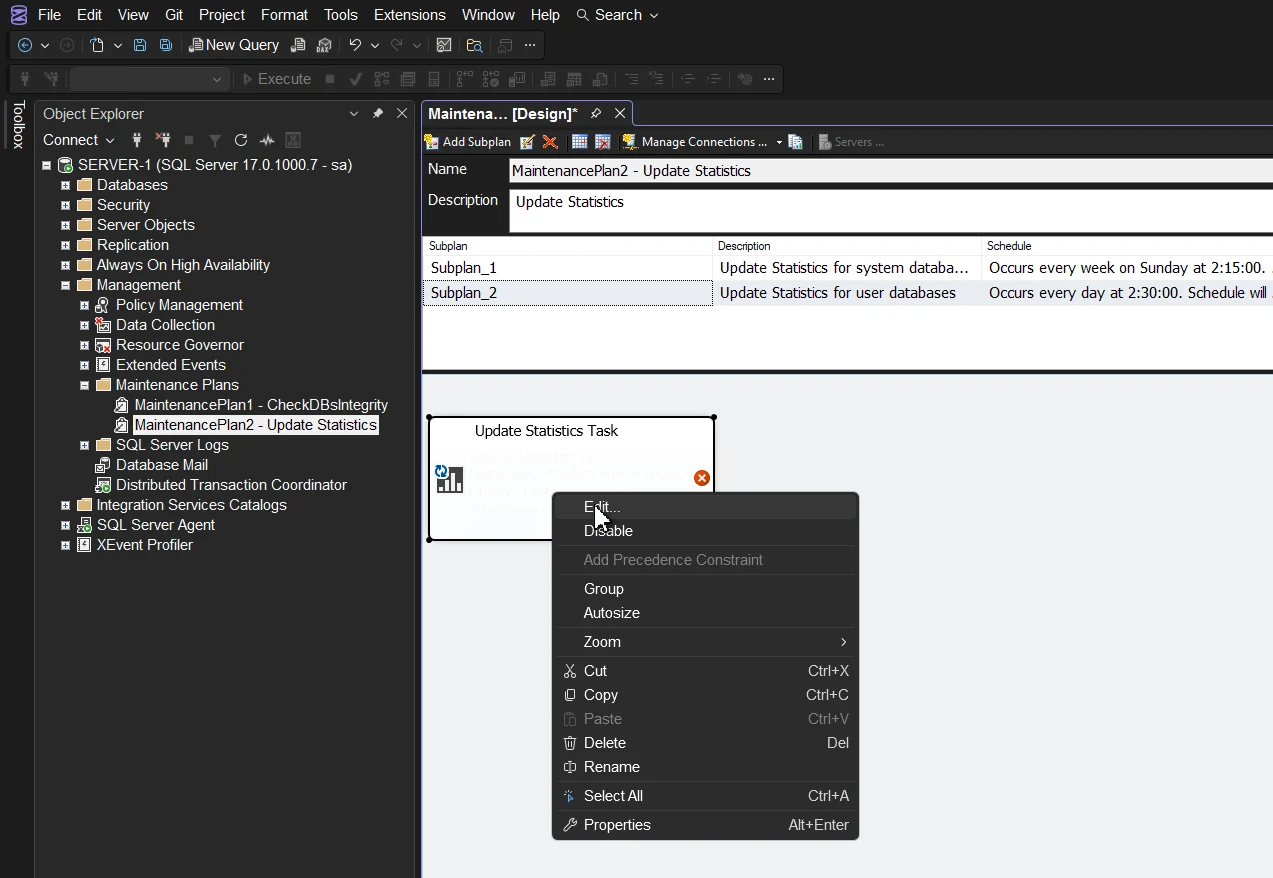
Task: Click the Disconnect icon in Object Explorer toolbar
Action: click(x=163, y=140)
